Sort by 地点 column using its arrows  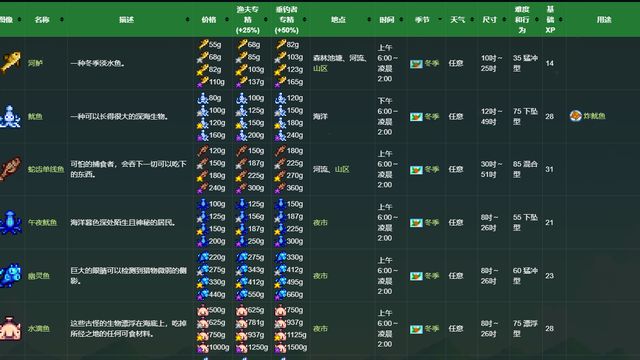pyautogui.click(x=369, y=20)
